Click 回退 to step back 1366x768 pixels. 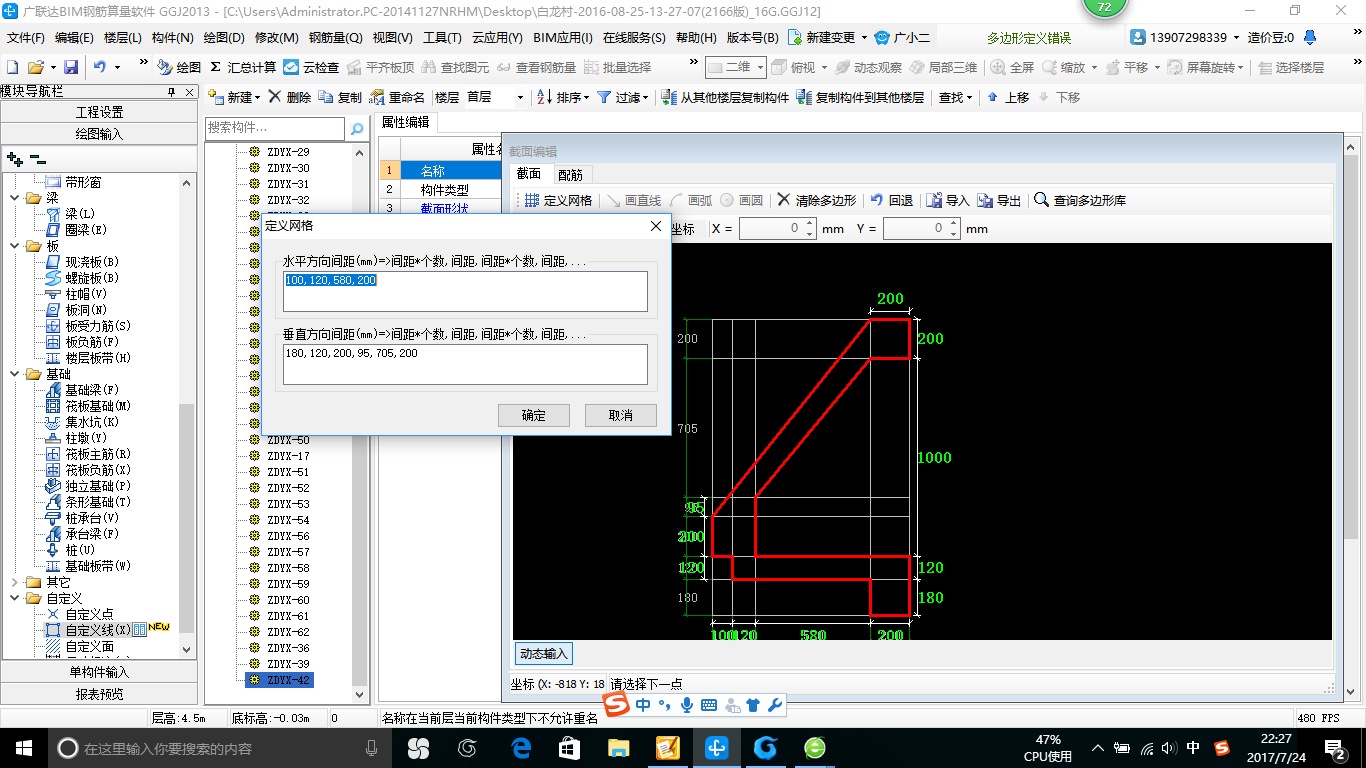892,200
